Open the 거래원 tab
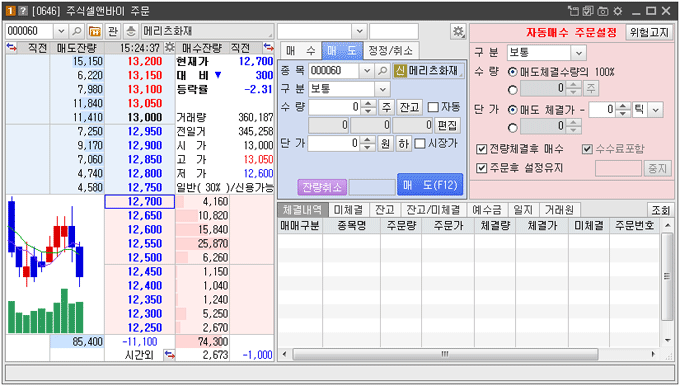This screenshot has height=386, width=680. click(x=559, y=210)
